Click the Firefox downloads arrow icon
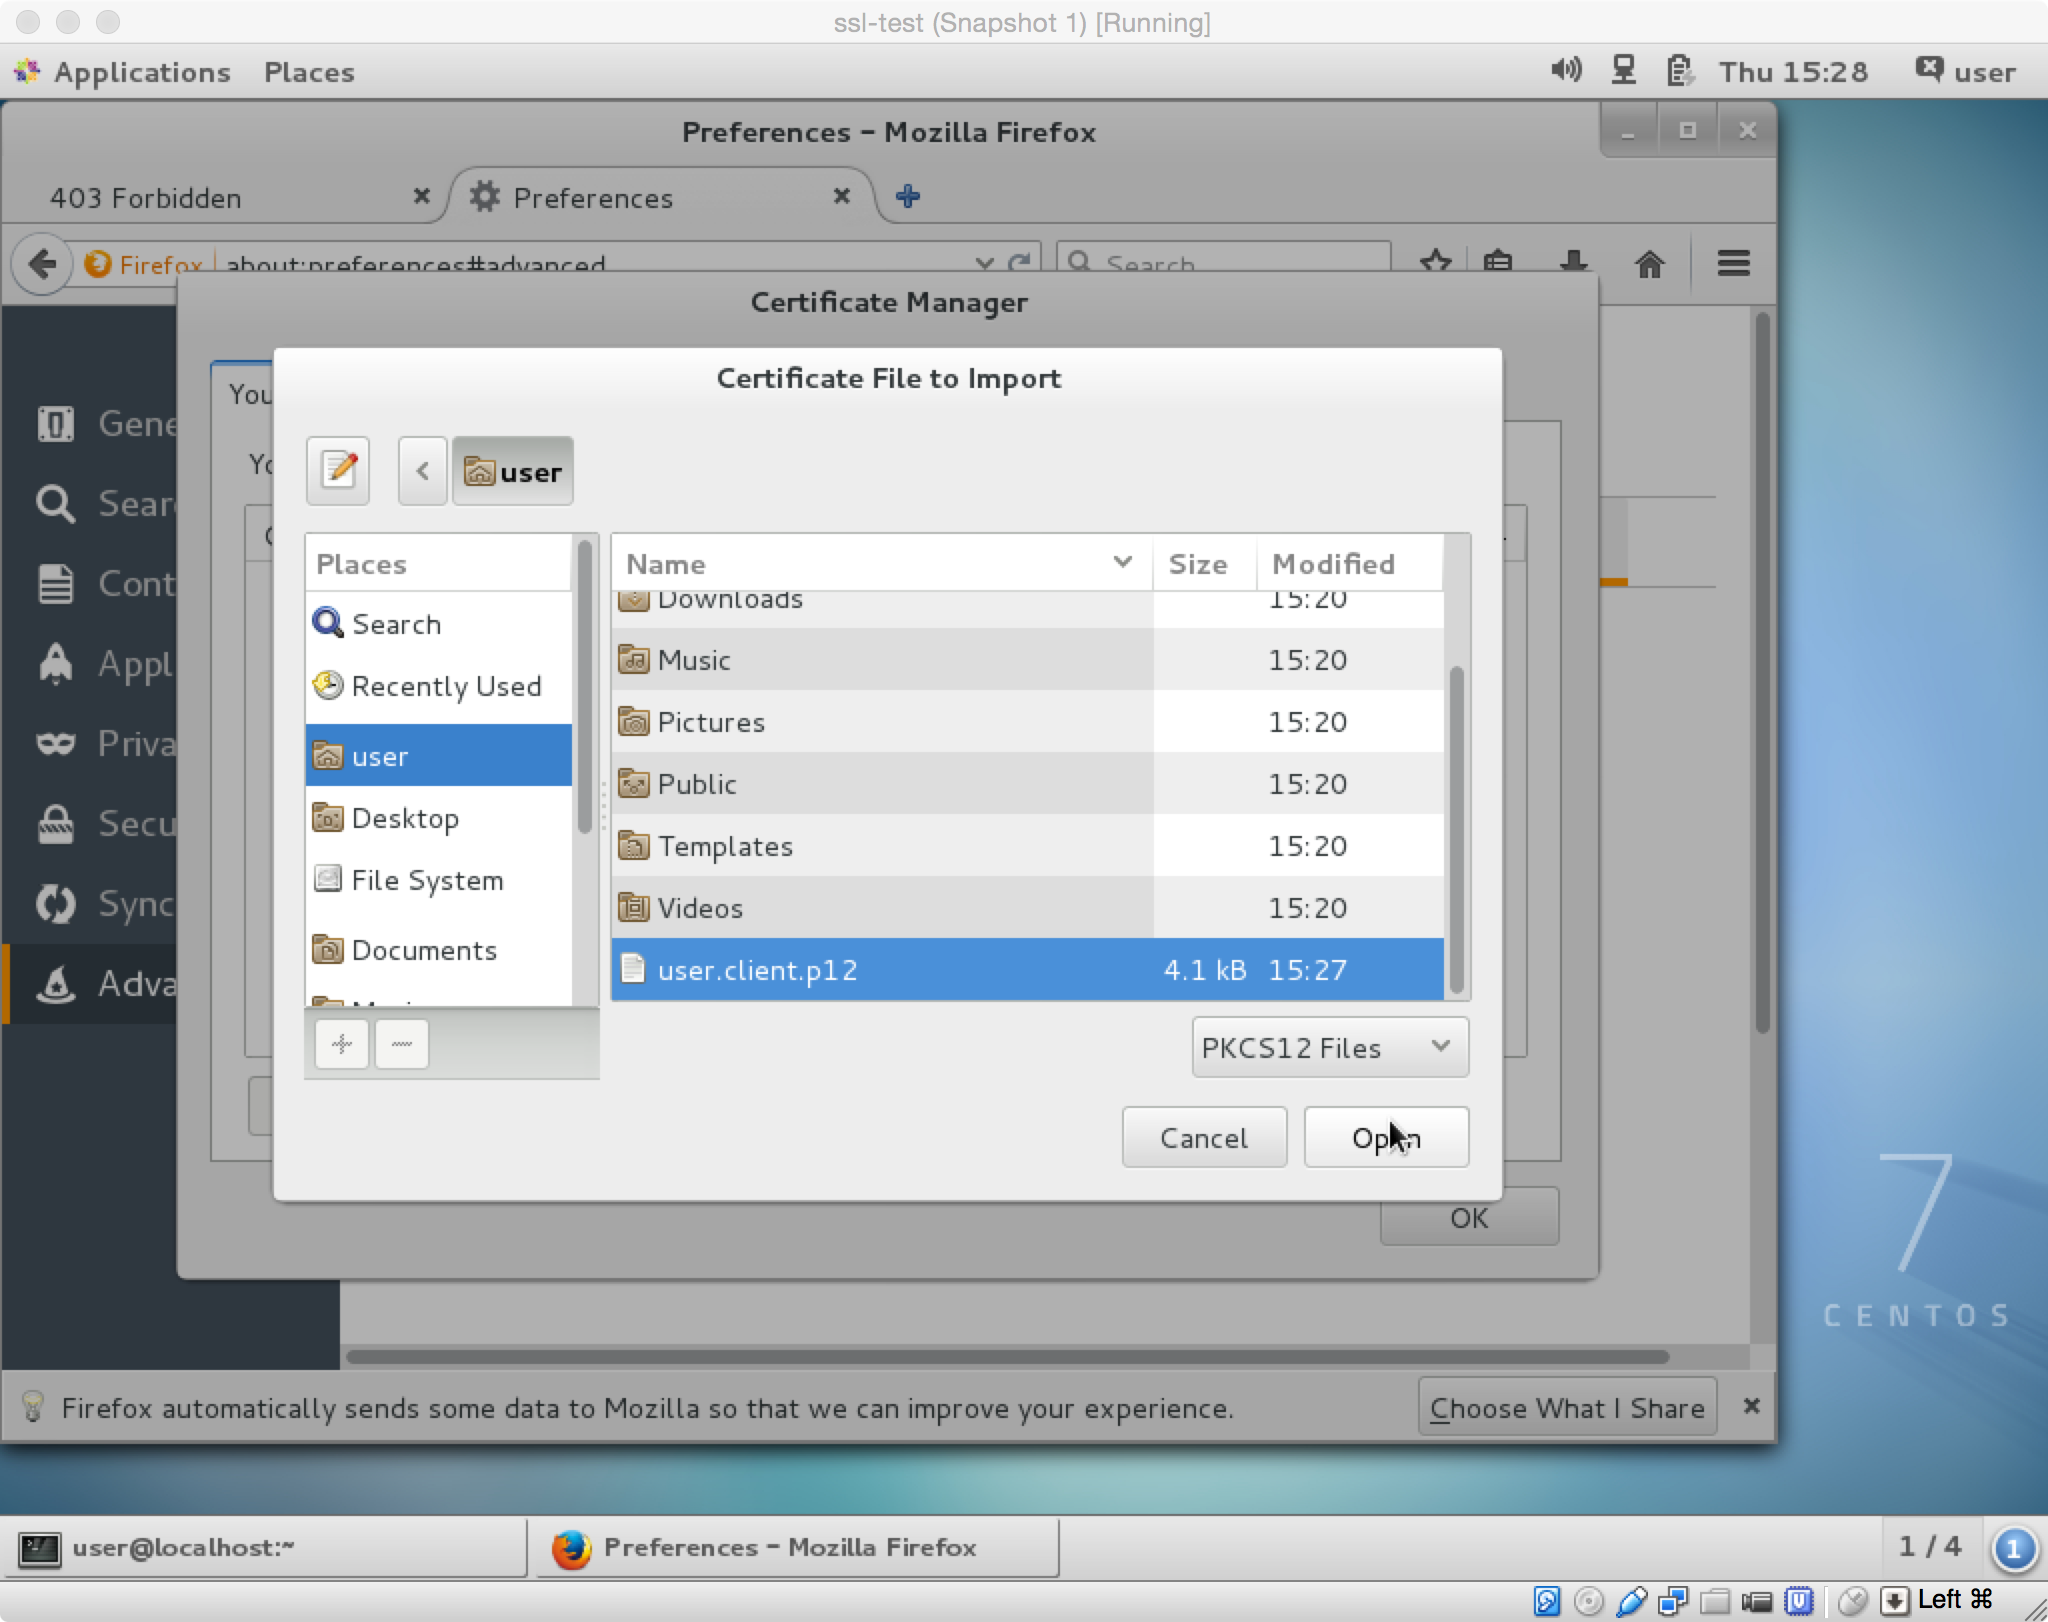The image size is (2048, 1622). point(1573,262)
